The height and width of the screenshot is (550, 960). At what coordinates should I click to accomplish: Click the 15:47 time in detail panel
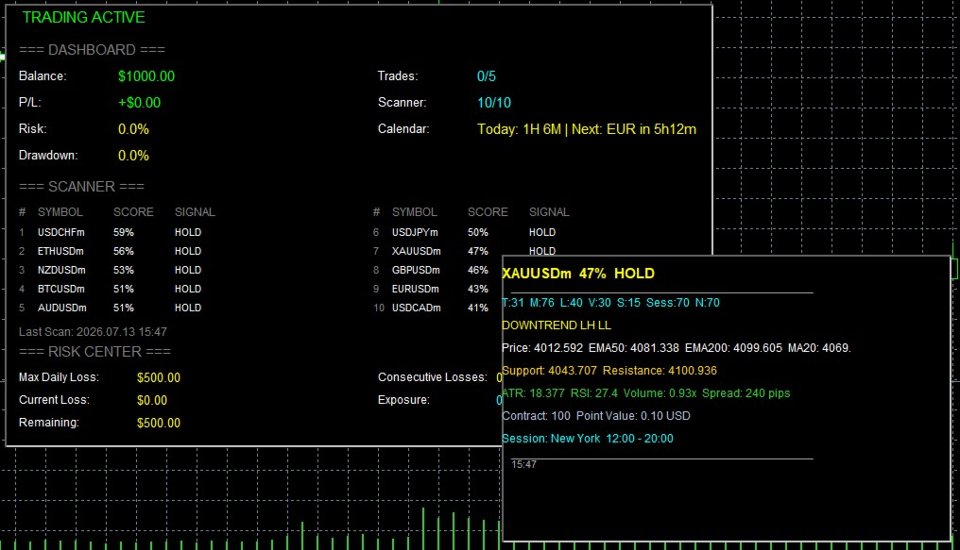[523, 464]
